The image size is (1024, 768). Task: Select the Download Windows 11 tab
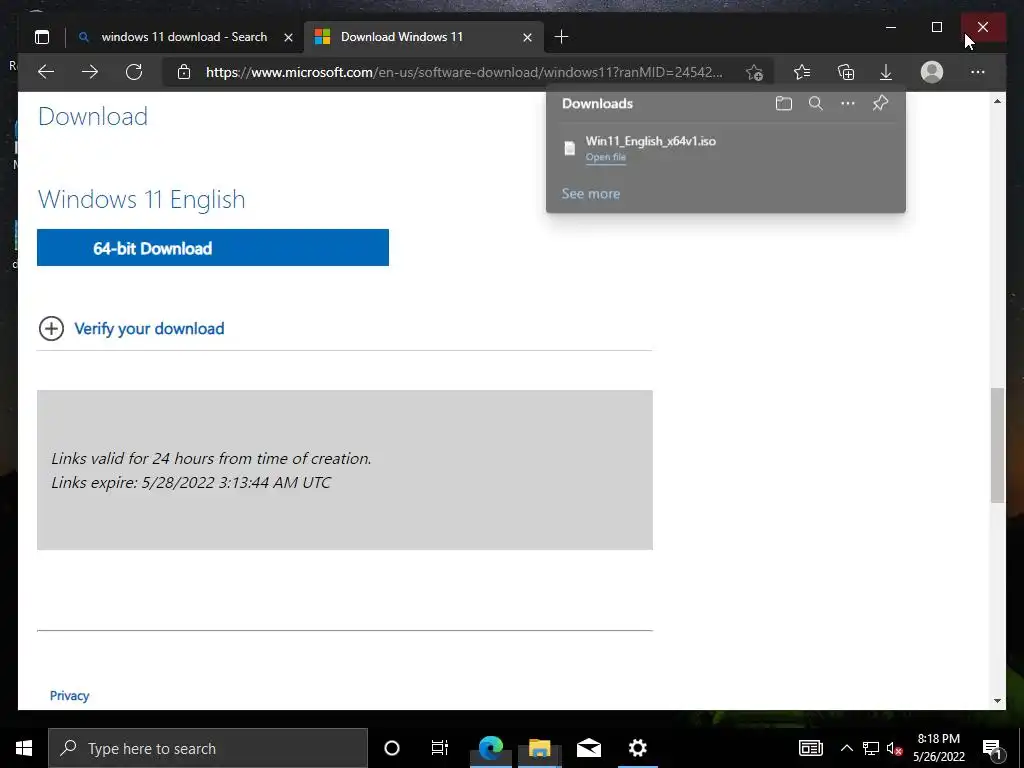tap(423, 37)
